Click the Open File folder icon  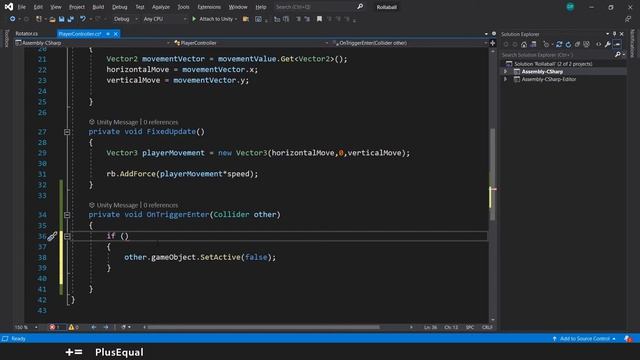point(52,19)
